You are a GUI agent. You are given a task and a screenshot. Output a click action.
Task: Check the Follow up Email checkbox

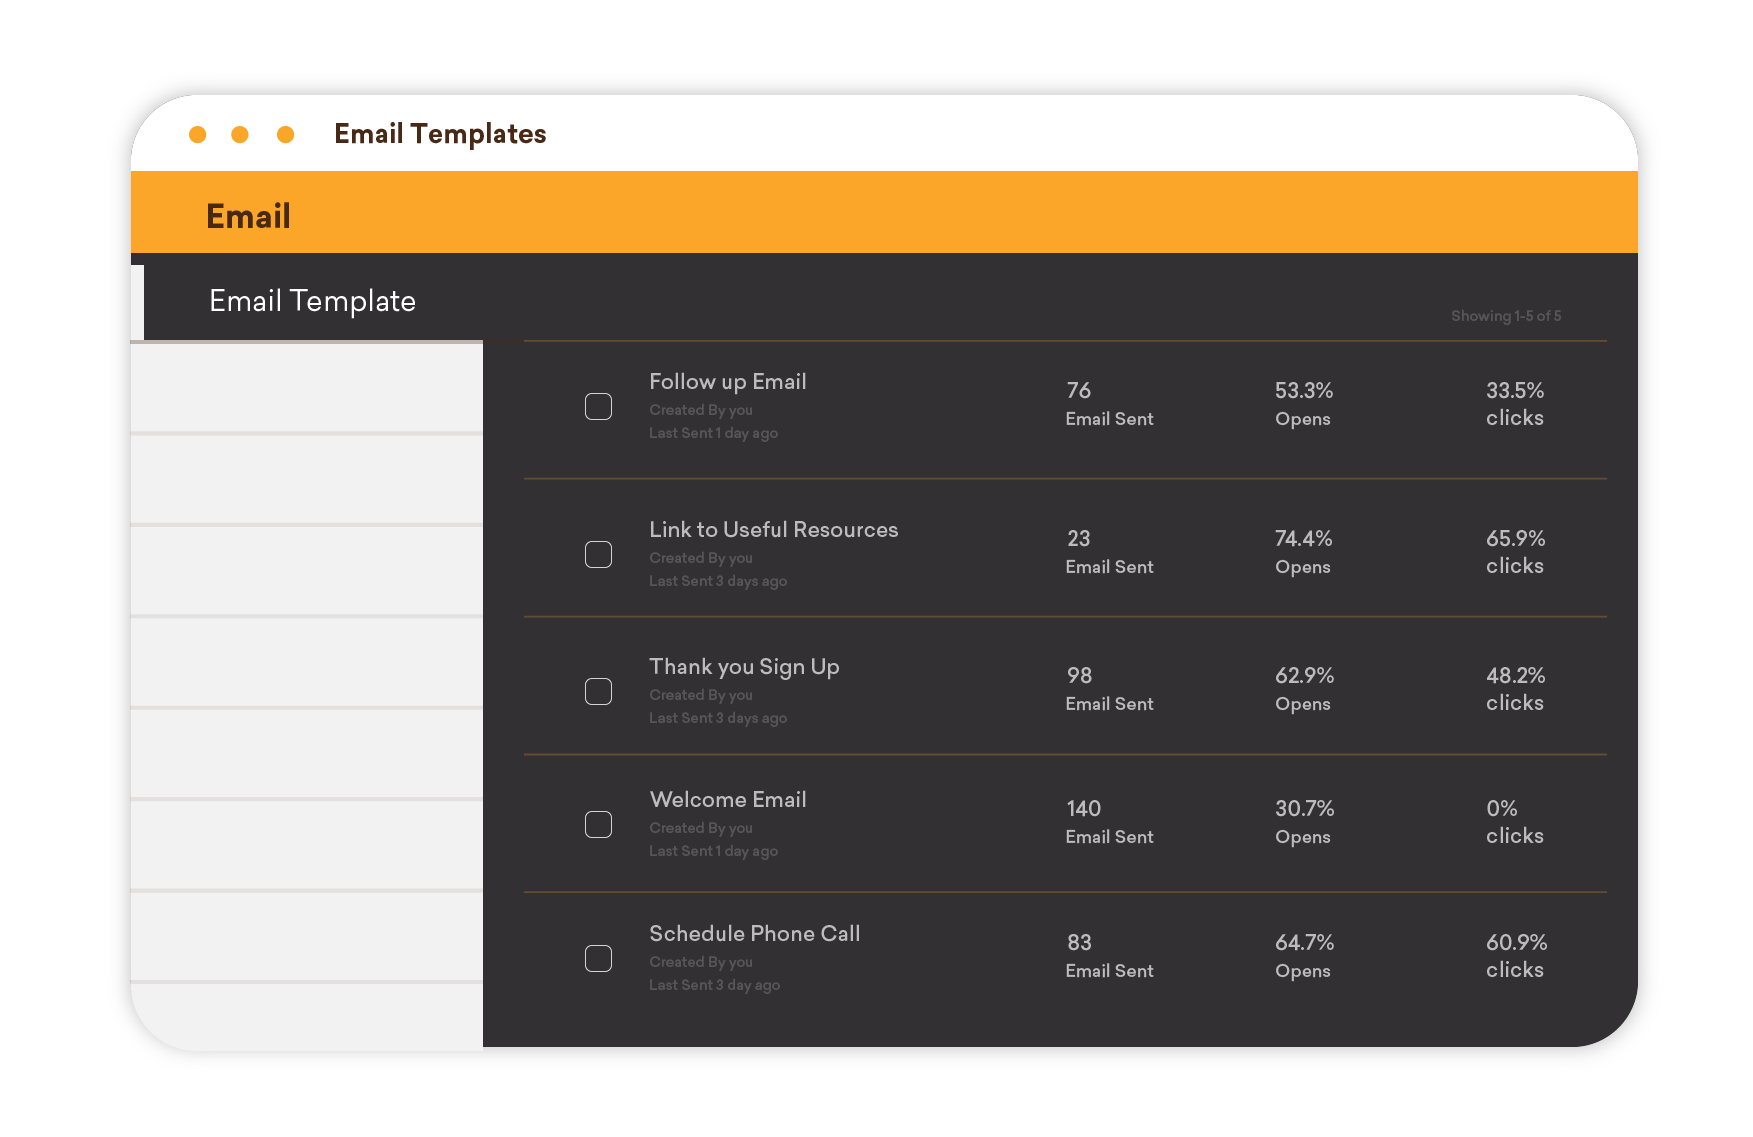pyautogui.click(x=598, y=407)
